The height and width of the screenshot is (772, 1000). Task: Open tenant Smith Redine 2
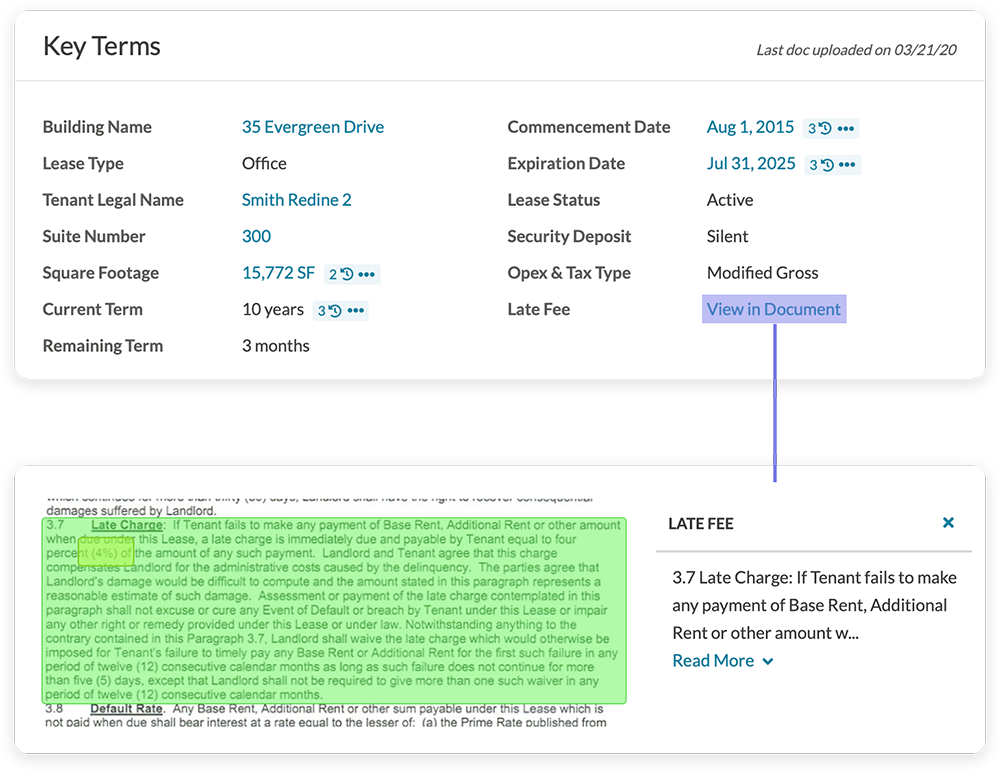pos(296,200)
